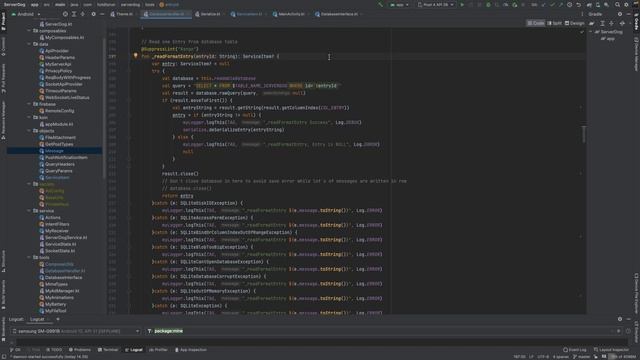Open the Event Log button

click(x=575, y=350)
